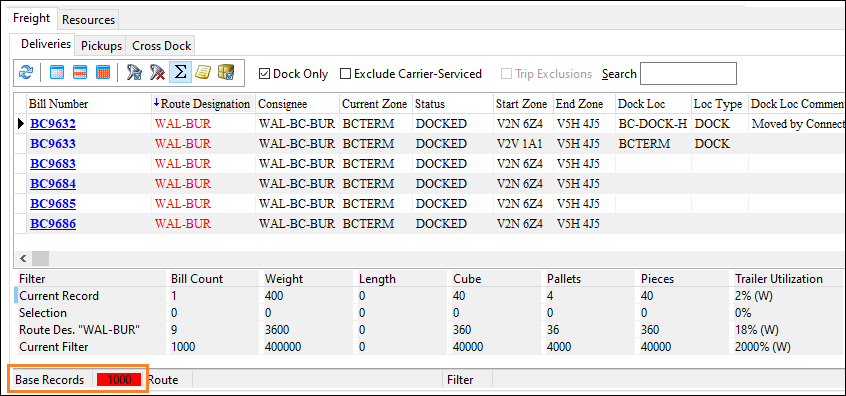Click the filter funnel with red X icon
846x396 pixels.
click(157, 73)
